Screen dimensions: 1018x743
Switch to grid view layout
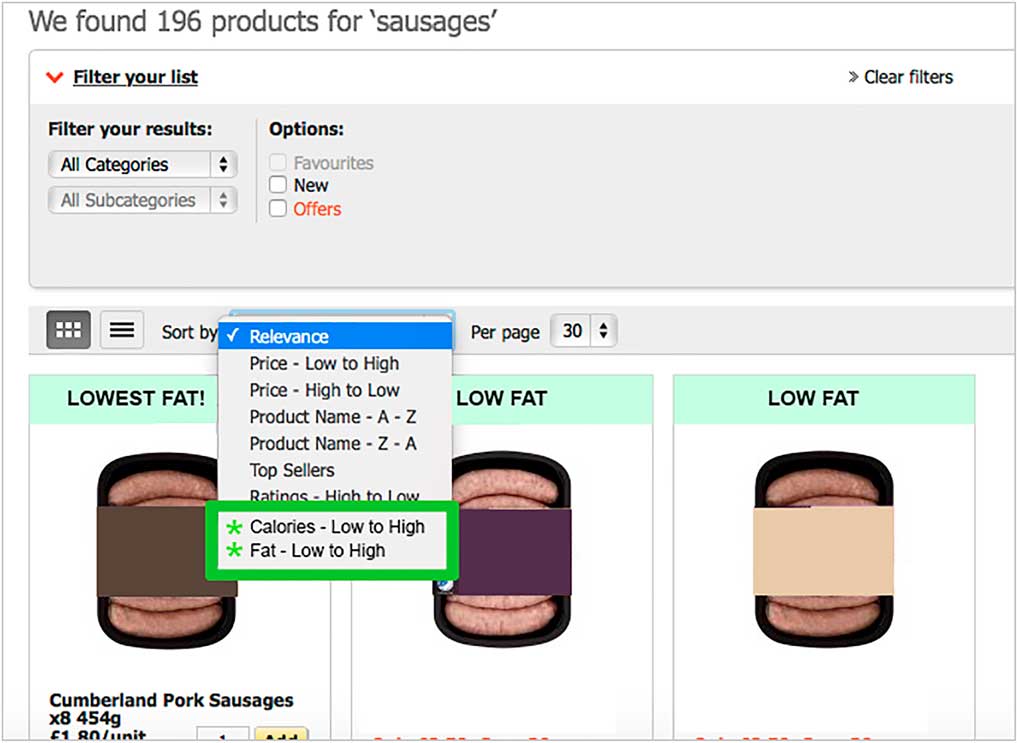pos(68,330)
